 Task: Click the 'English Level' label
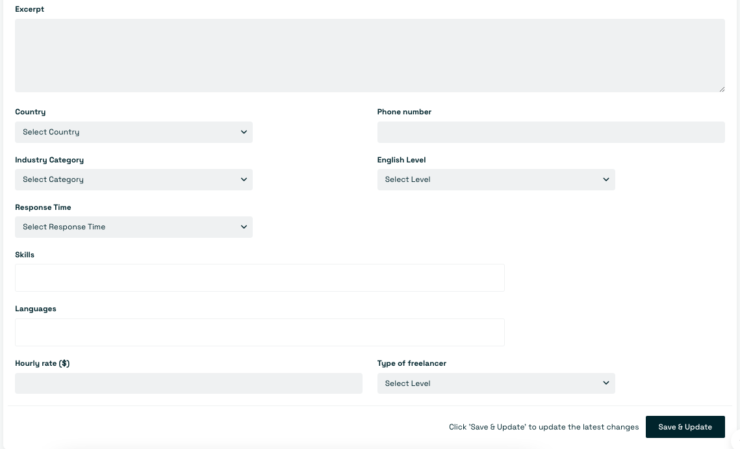(401, 160)
